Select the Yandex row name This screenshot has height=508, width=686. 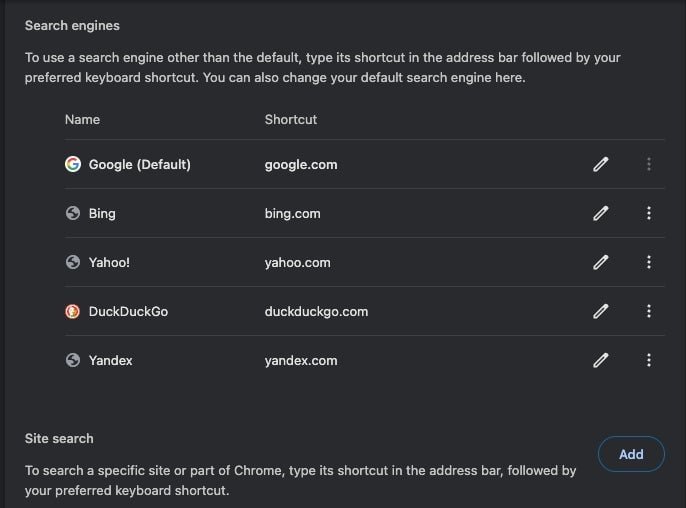(111, 361)
